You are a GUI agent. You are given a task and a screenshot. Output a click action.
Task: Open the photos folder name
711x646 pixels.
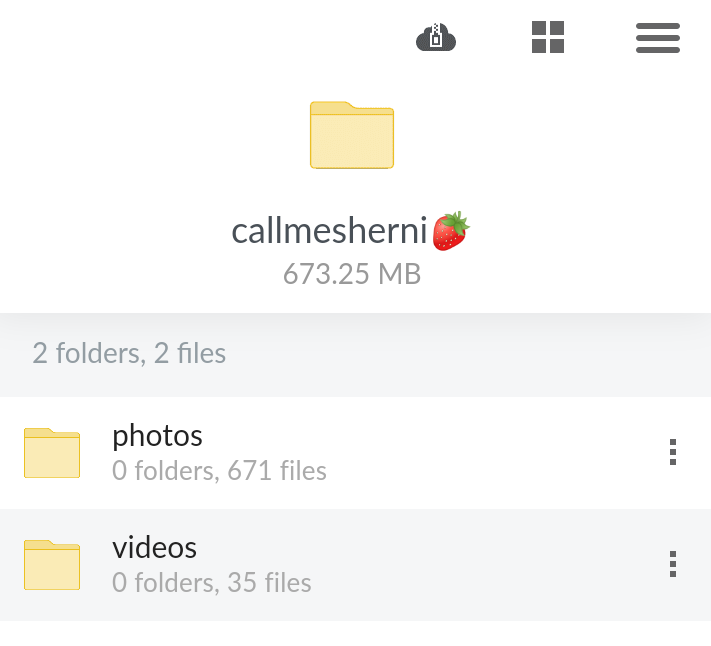click(x=157, y=436)
